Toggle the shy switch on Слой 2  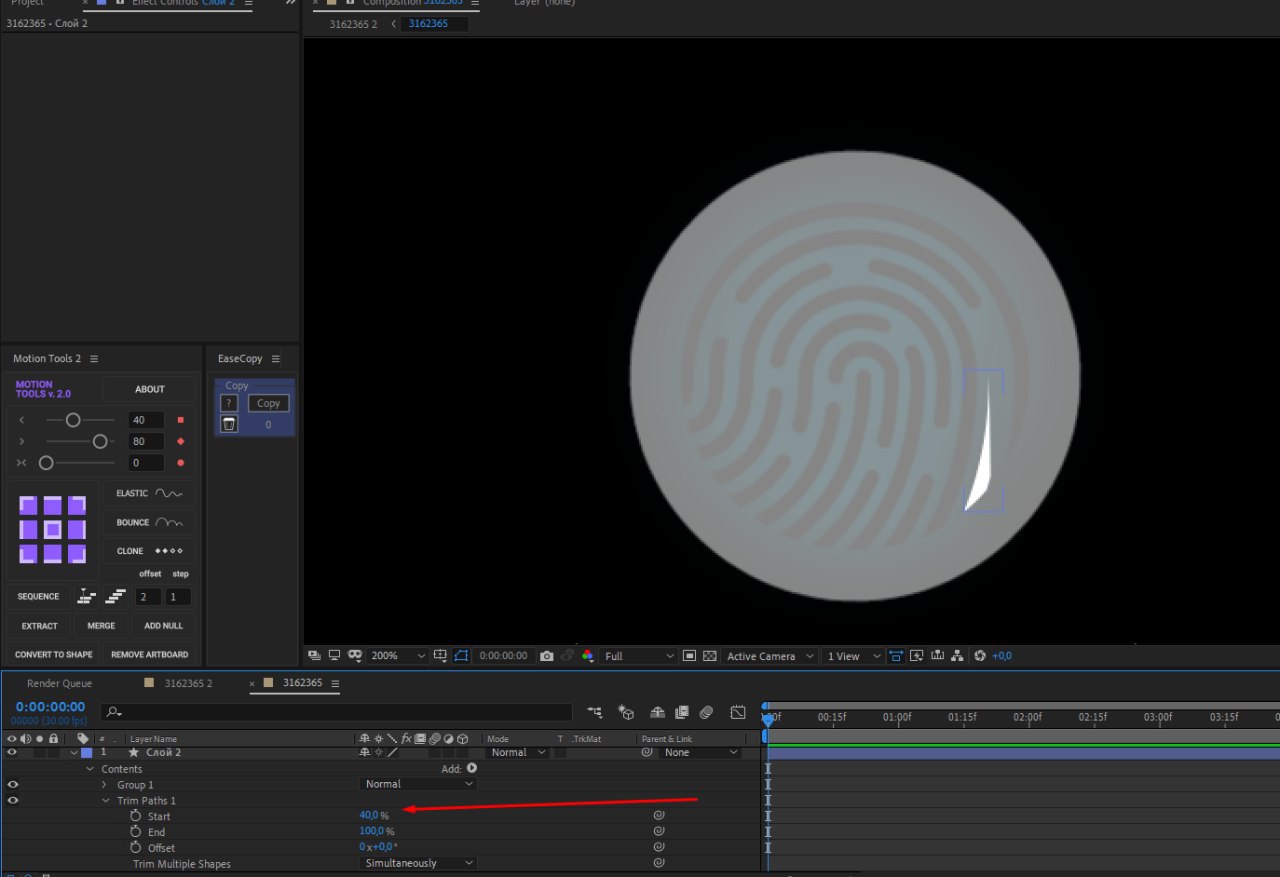pyautogui.click(x=364, y=752)
